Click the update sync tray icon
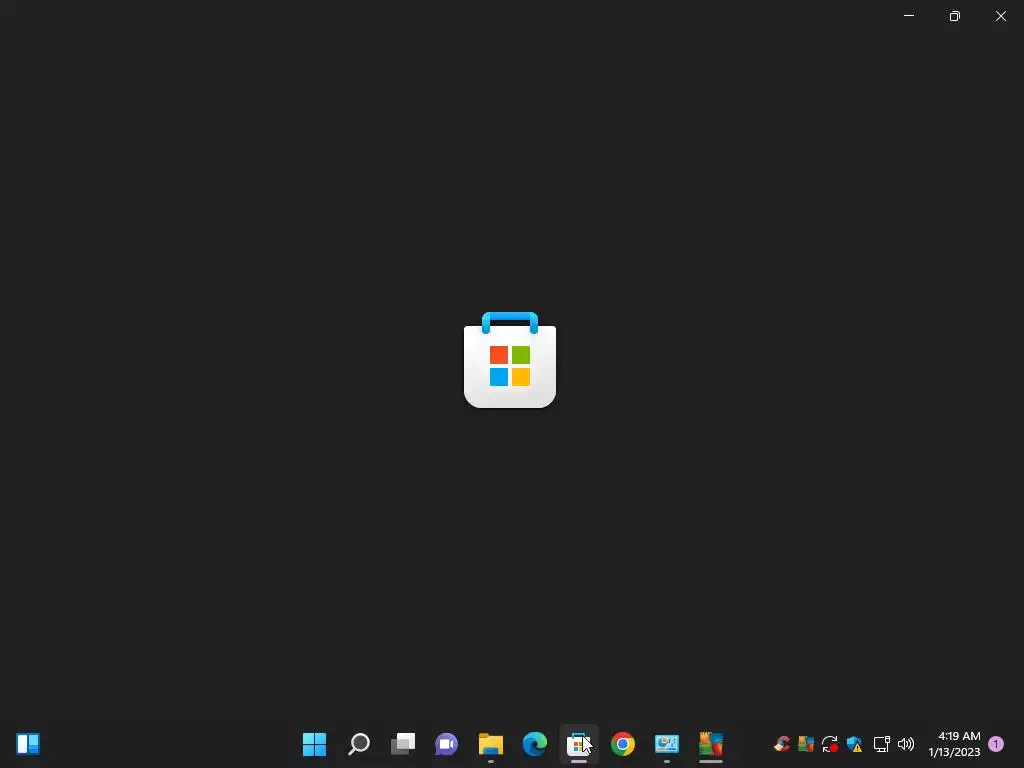This screenshot has width=1024, height=768. (830, 744)
